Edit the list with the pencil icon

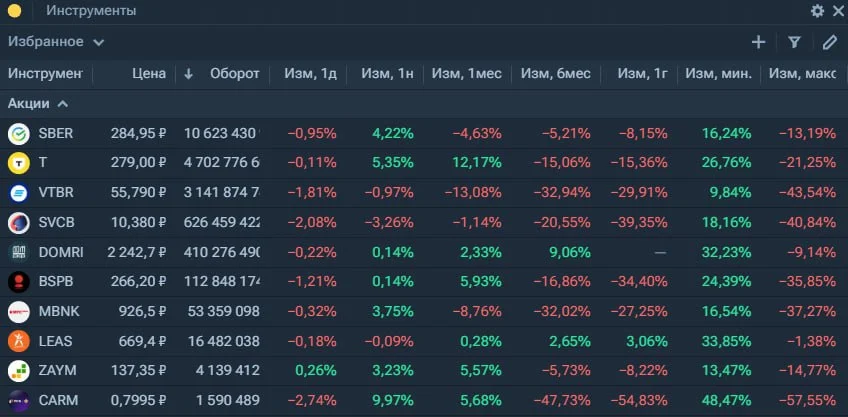[x=830, y=42]
